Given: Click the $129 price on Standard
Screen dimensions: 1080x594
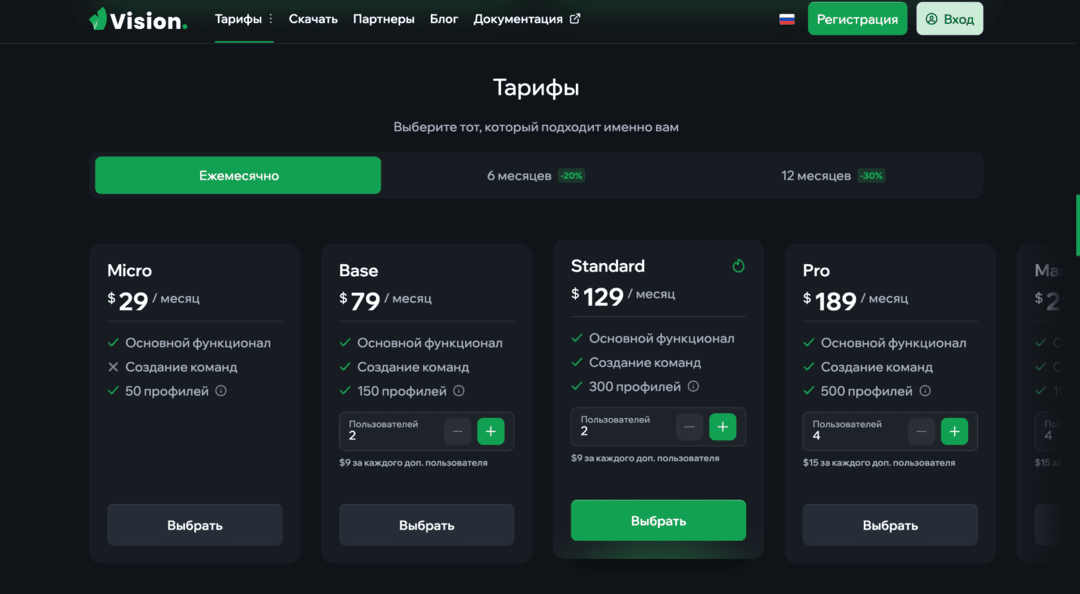Looking at the screenshot, I should pyautogui.click(x=597, y=296).
